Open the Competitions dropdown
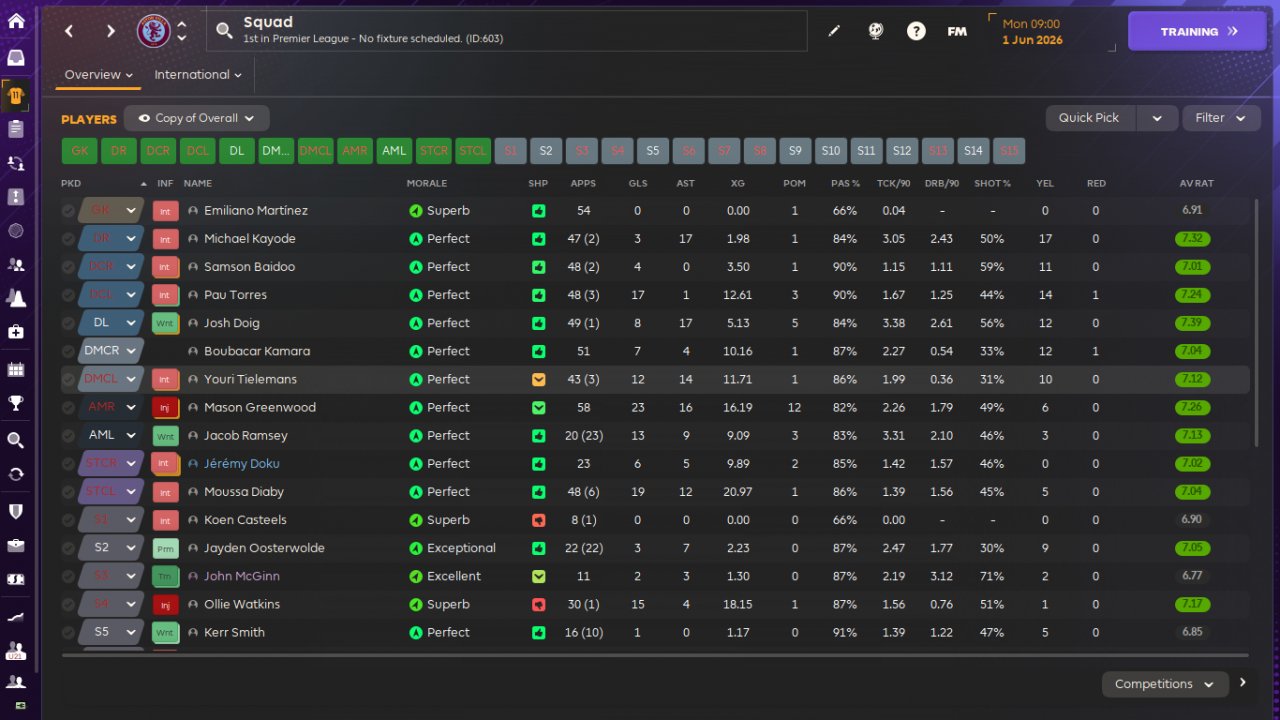The image size is (1280, 720). [x=1164, y=684]
